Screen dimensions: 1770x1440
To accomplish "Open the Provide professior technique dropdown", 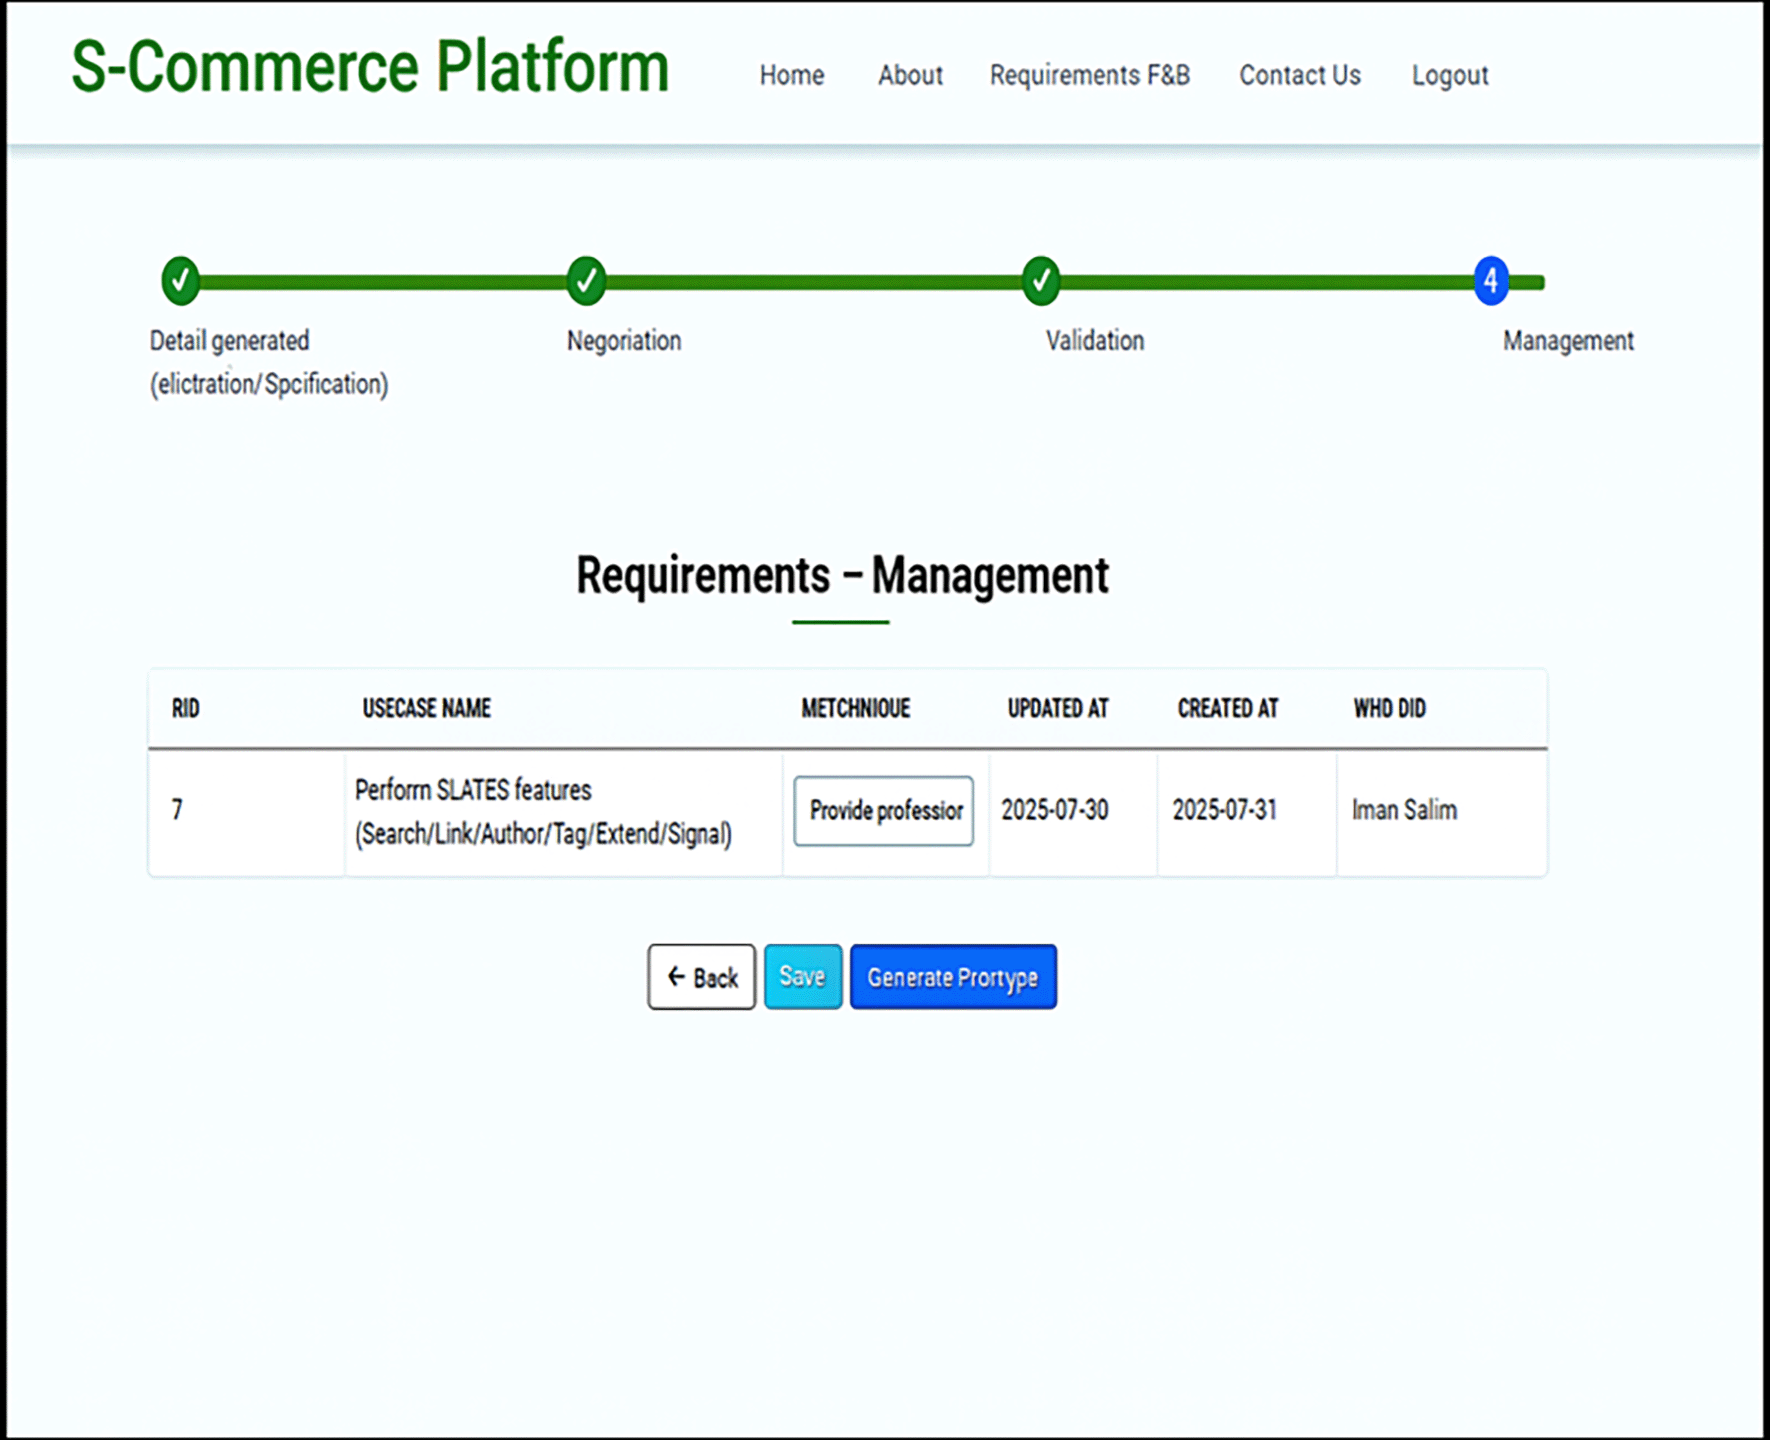I will point(884,811).
